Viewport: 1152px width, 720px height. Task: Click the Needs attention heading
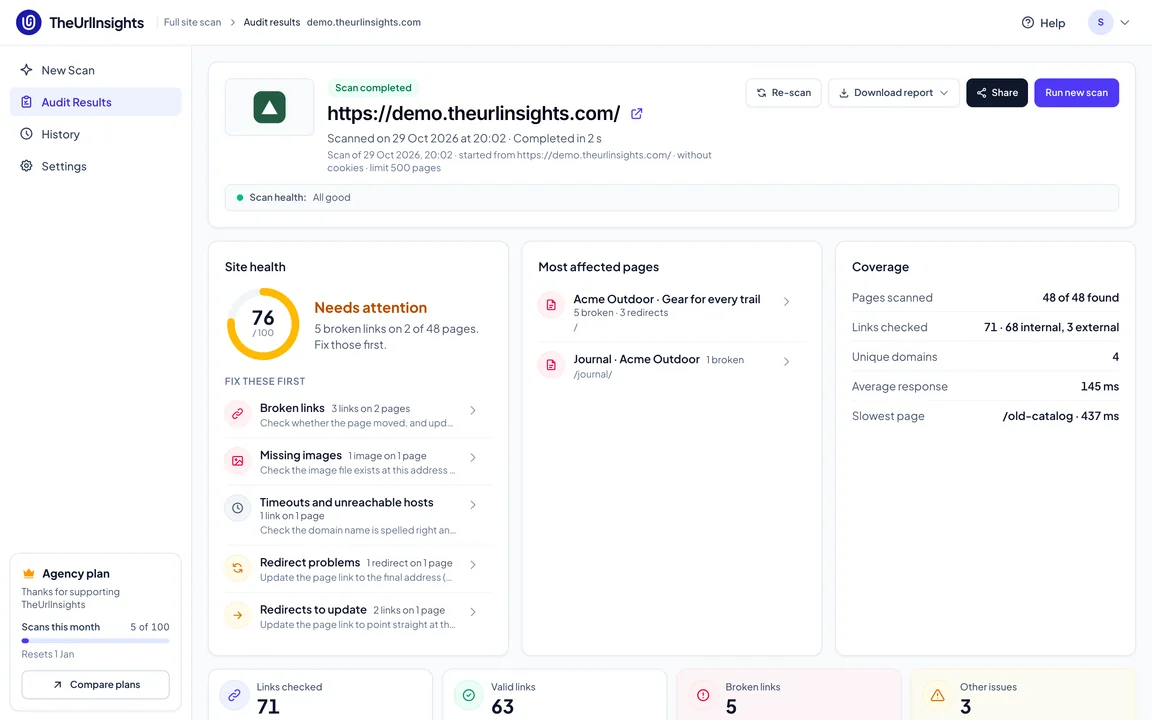coord(370,308)
